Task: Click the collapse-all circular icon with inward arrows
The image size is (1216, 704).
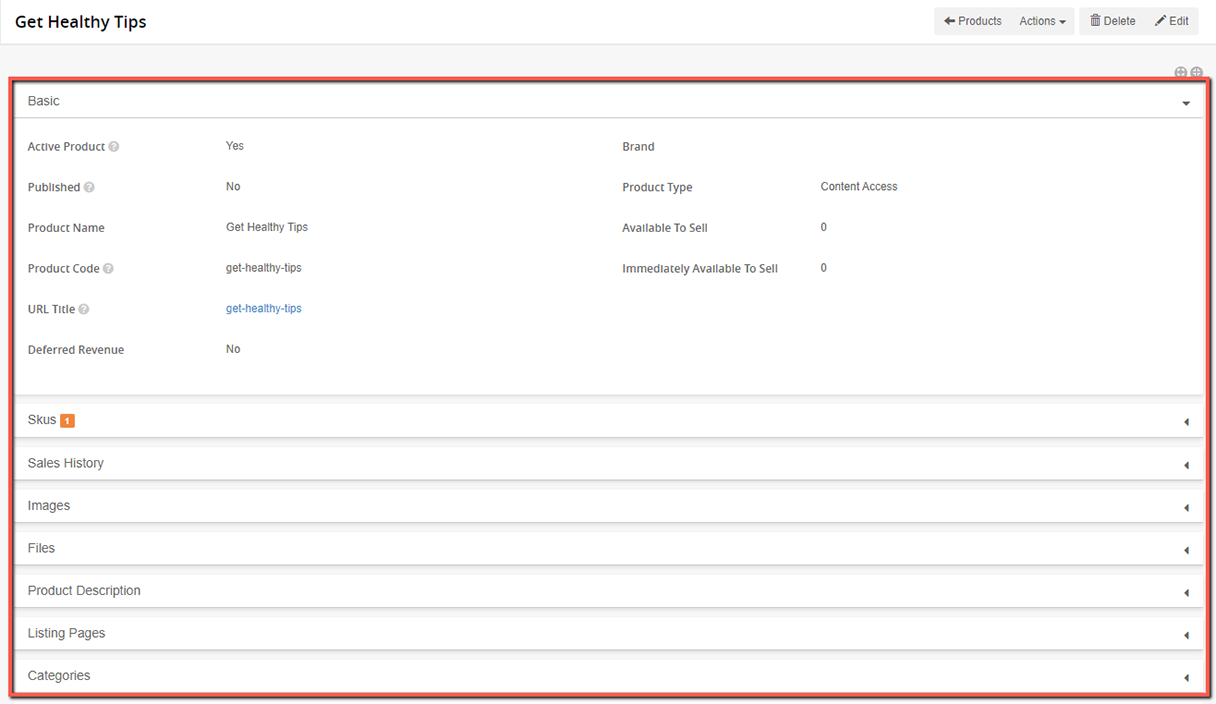Action: click(1180, 72)
